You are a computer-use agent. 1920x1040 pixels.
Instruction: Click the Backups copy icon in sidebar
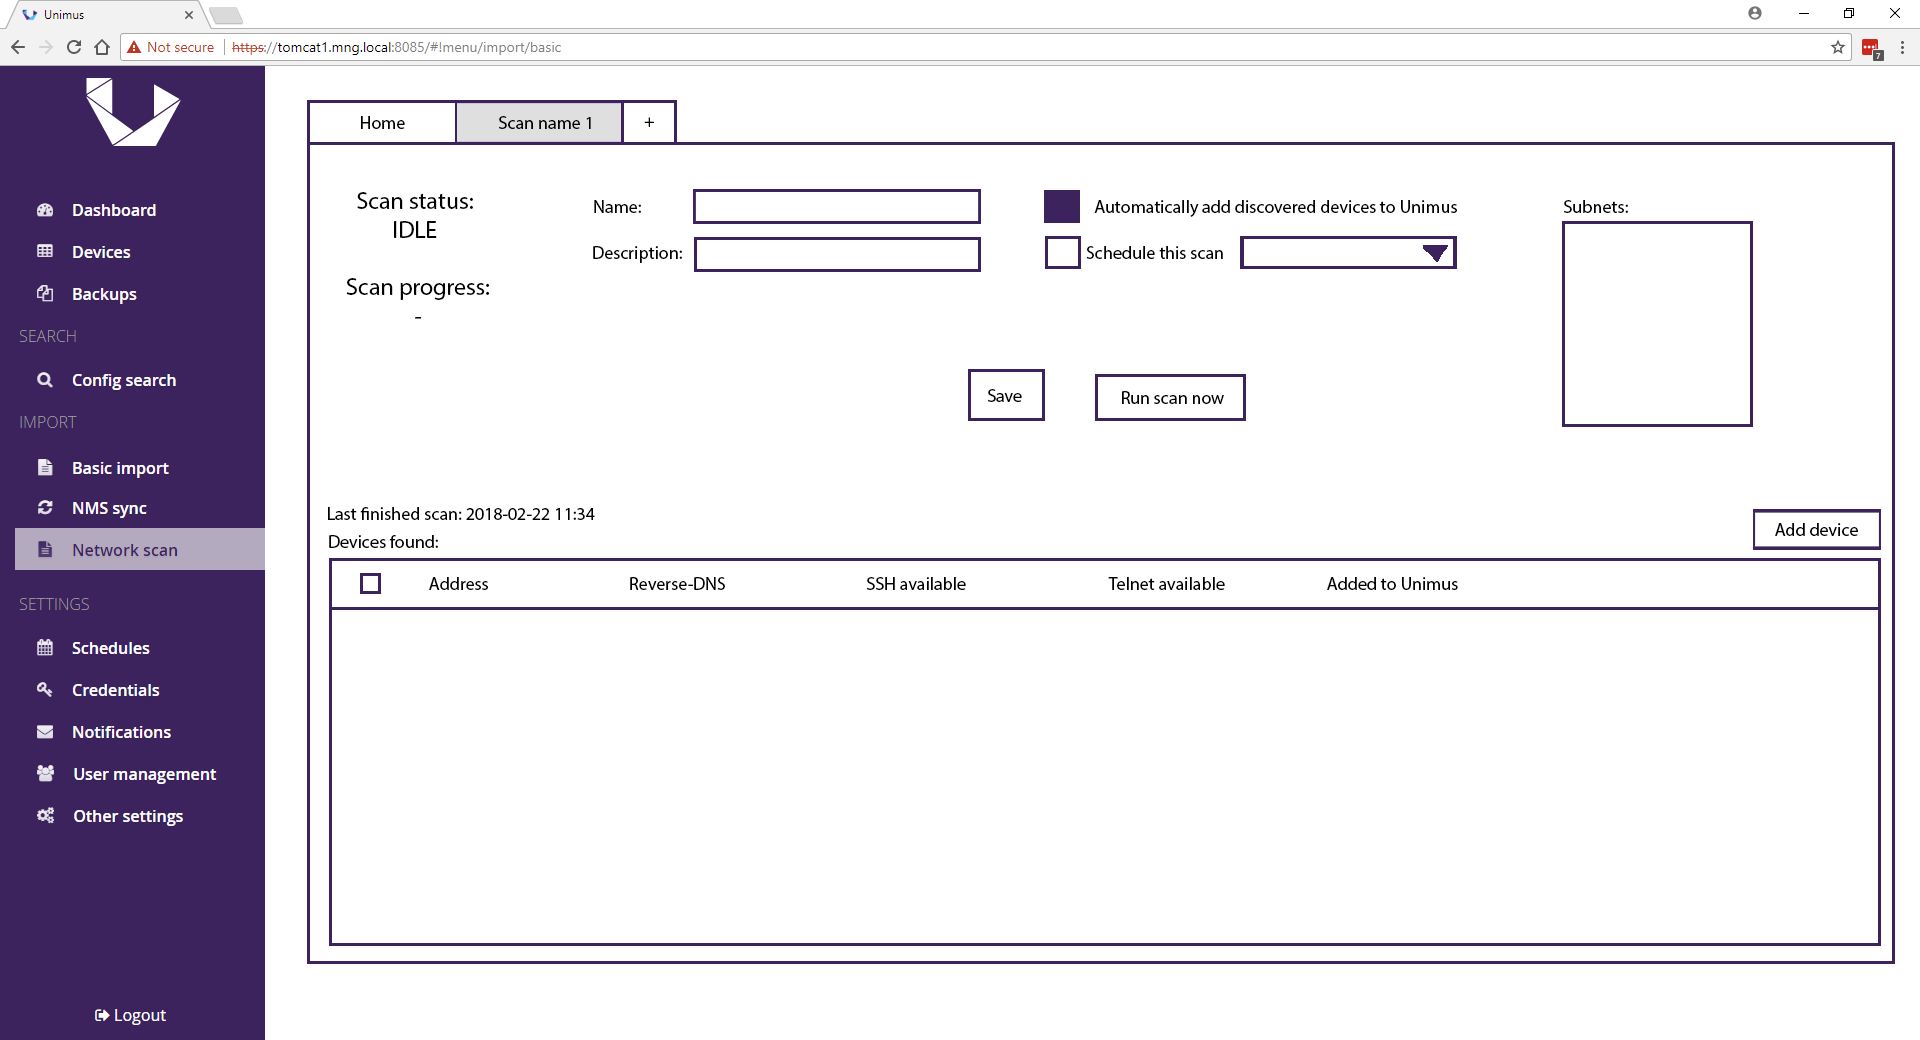point(45,293)
